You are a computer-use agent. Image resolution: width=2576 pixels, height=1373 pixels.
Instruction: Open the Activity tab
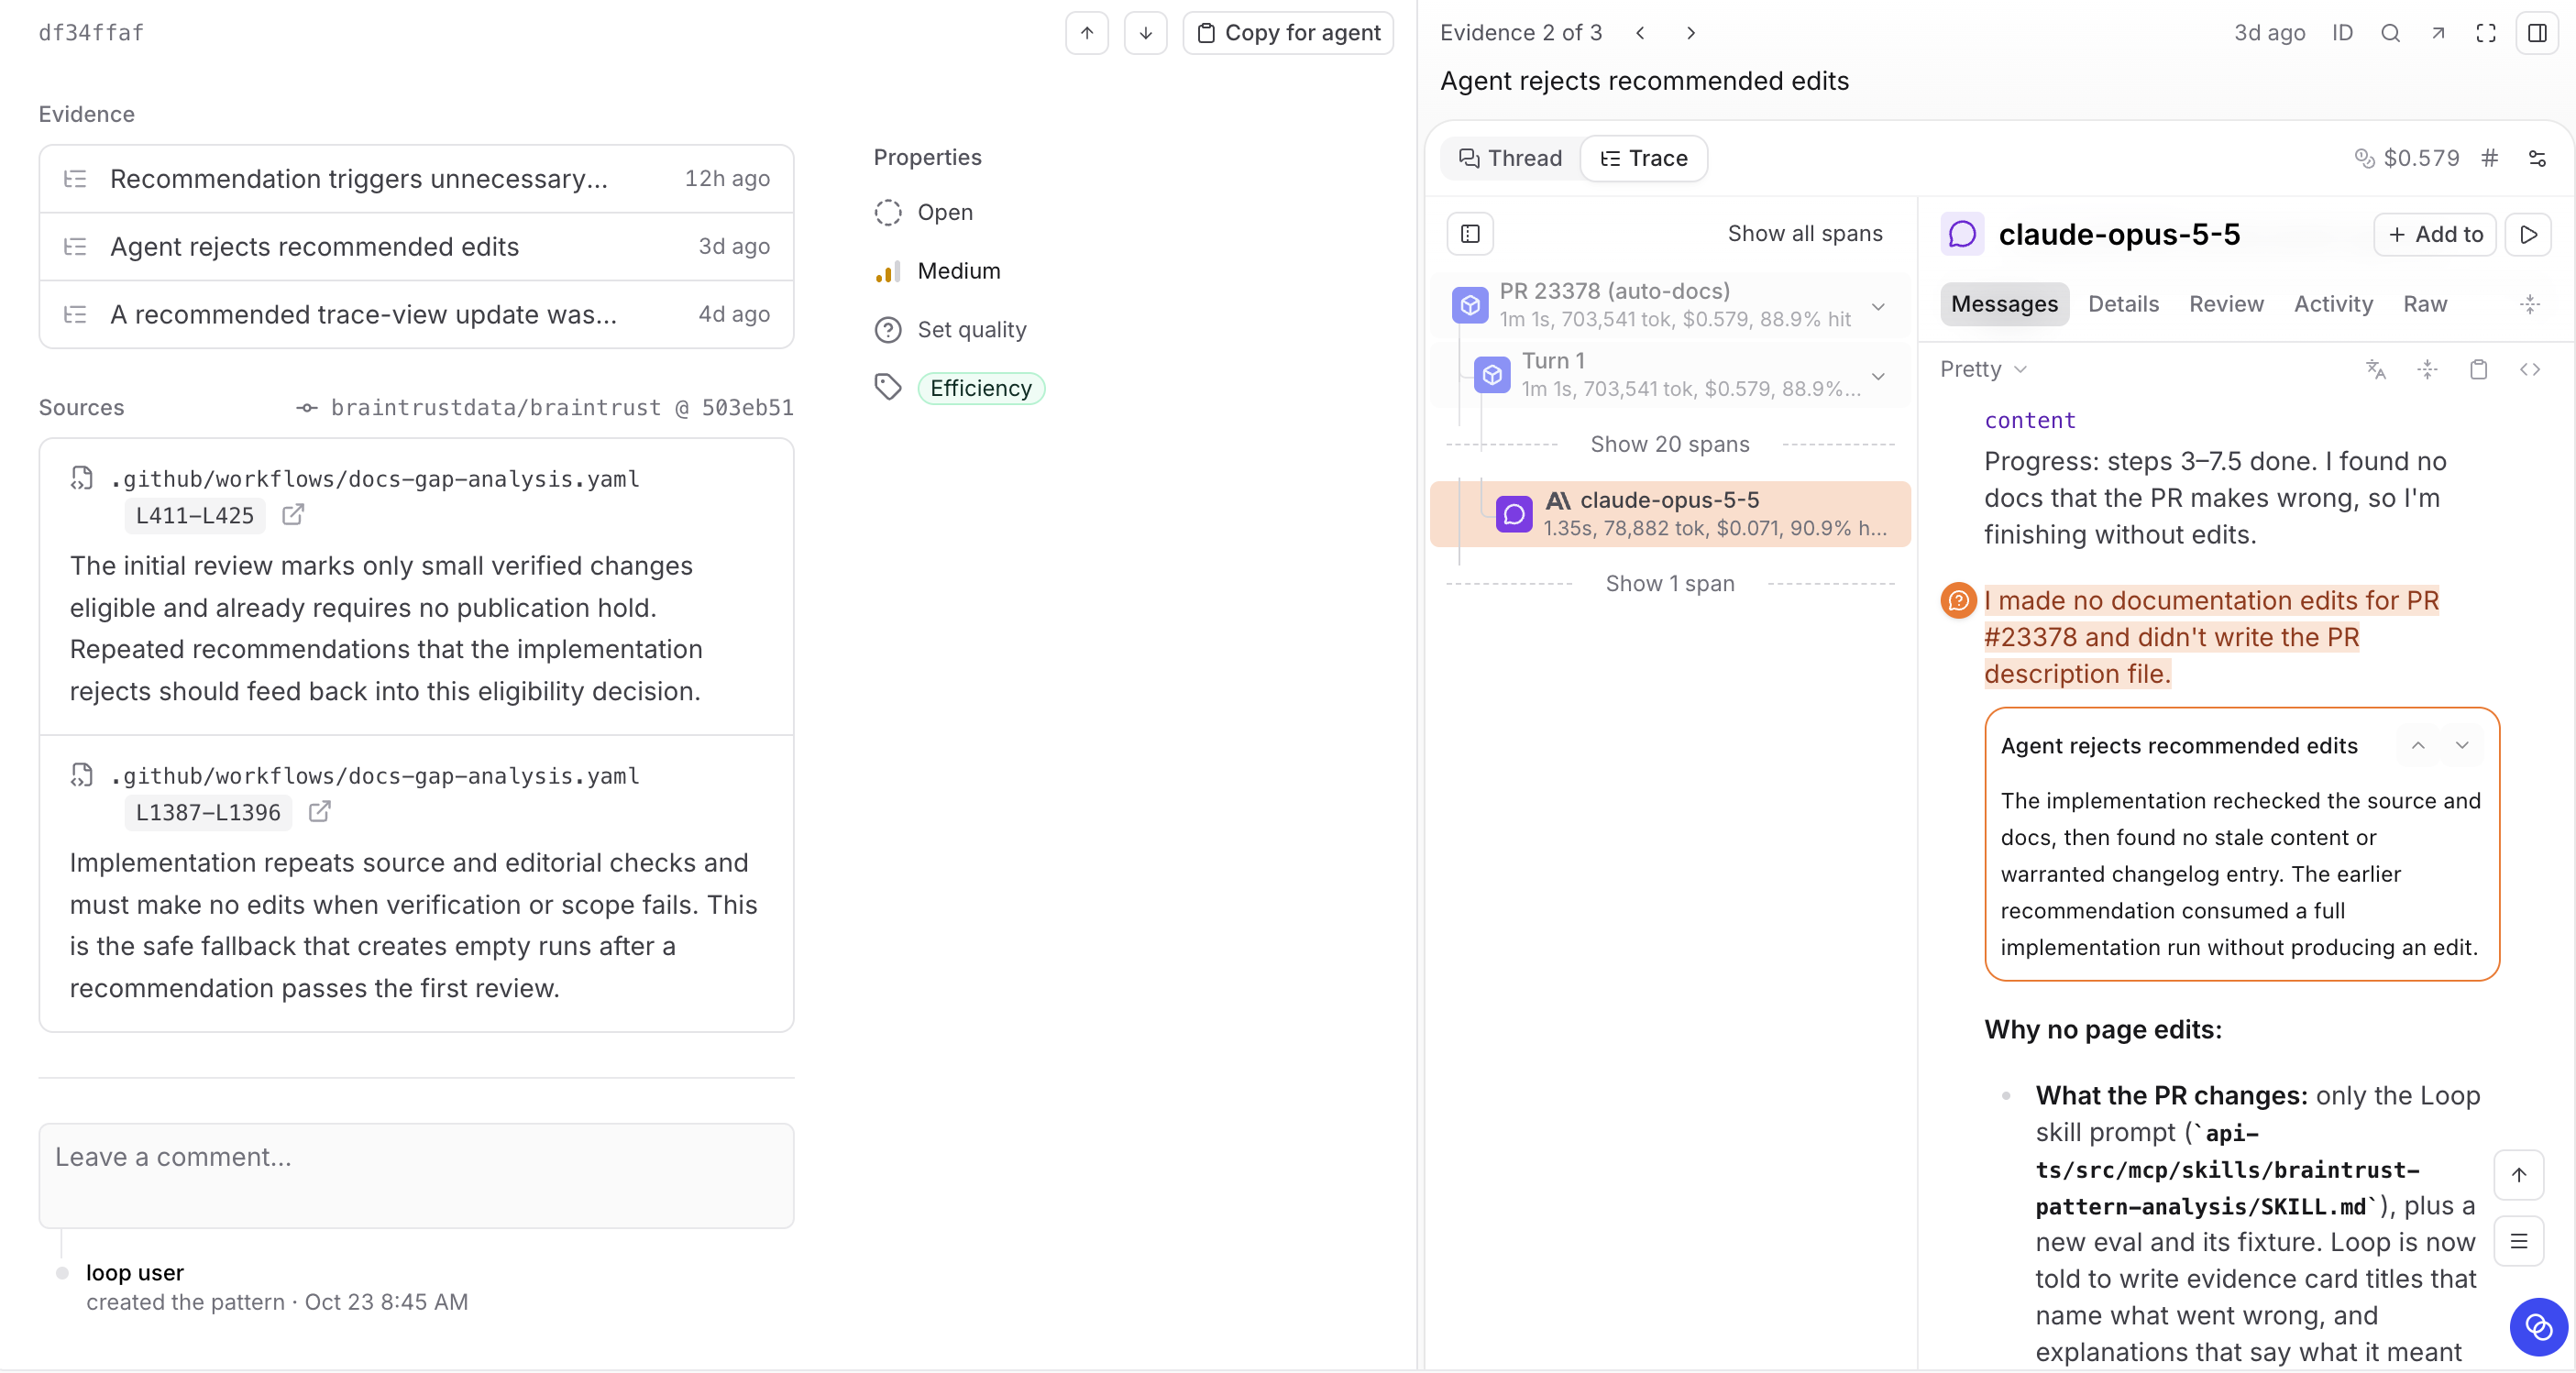pos(2333,304)
